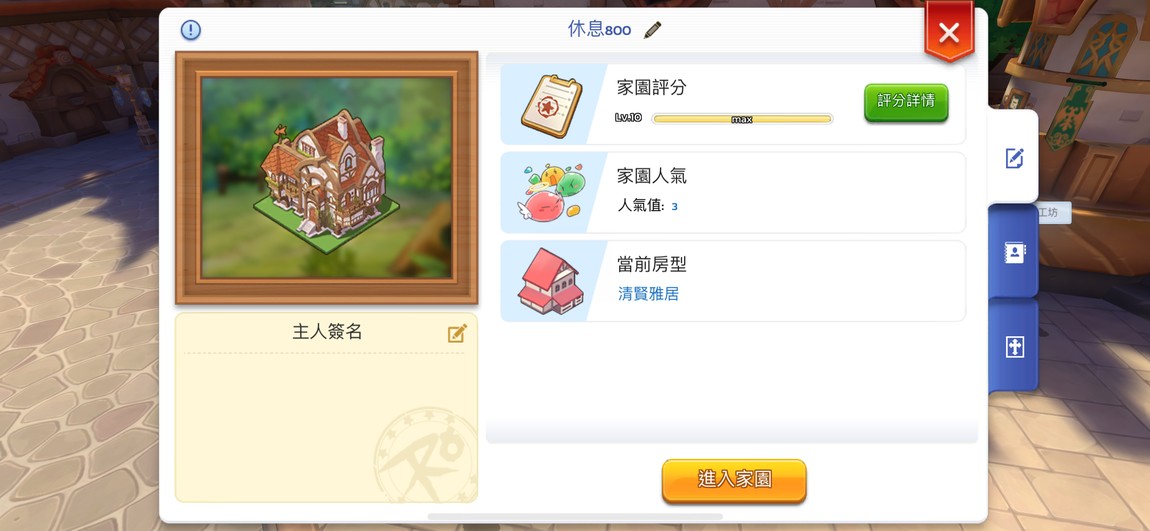Open 評分詳情 rating details
Image resolution: width=1150 pixels, height=531 pixels.
point(906,102)
